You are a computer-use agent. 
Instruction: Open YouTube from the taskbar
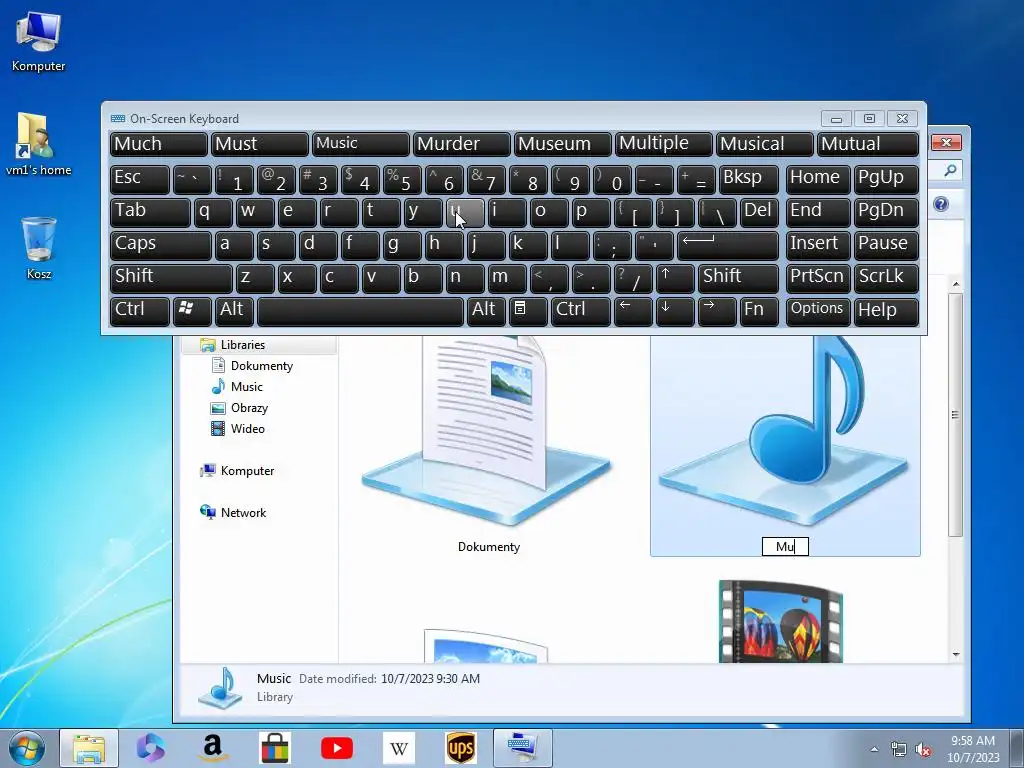pos(337,748)
